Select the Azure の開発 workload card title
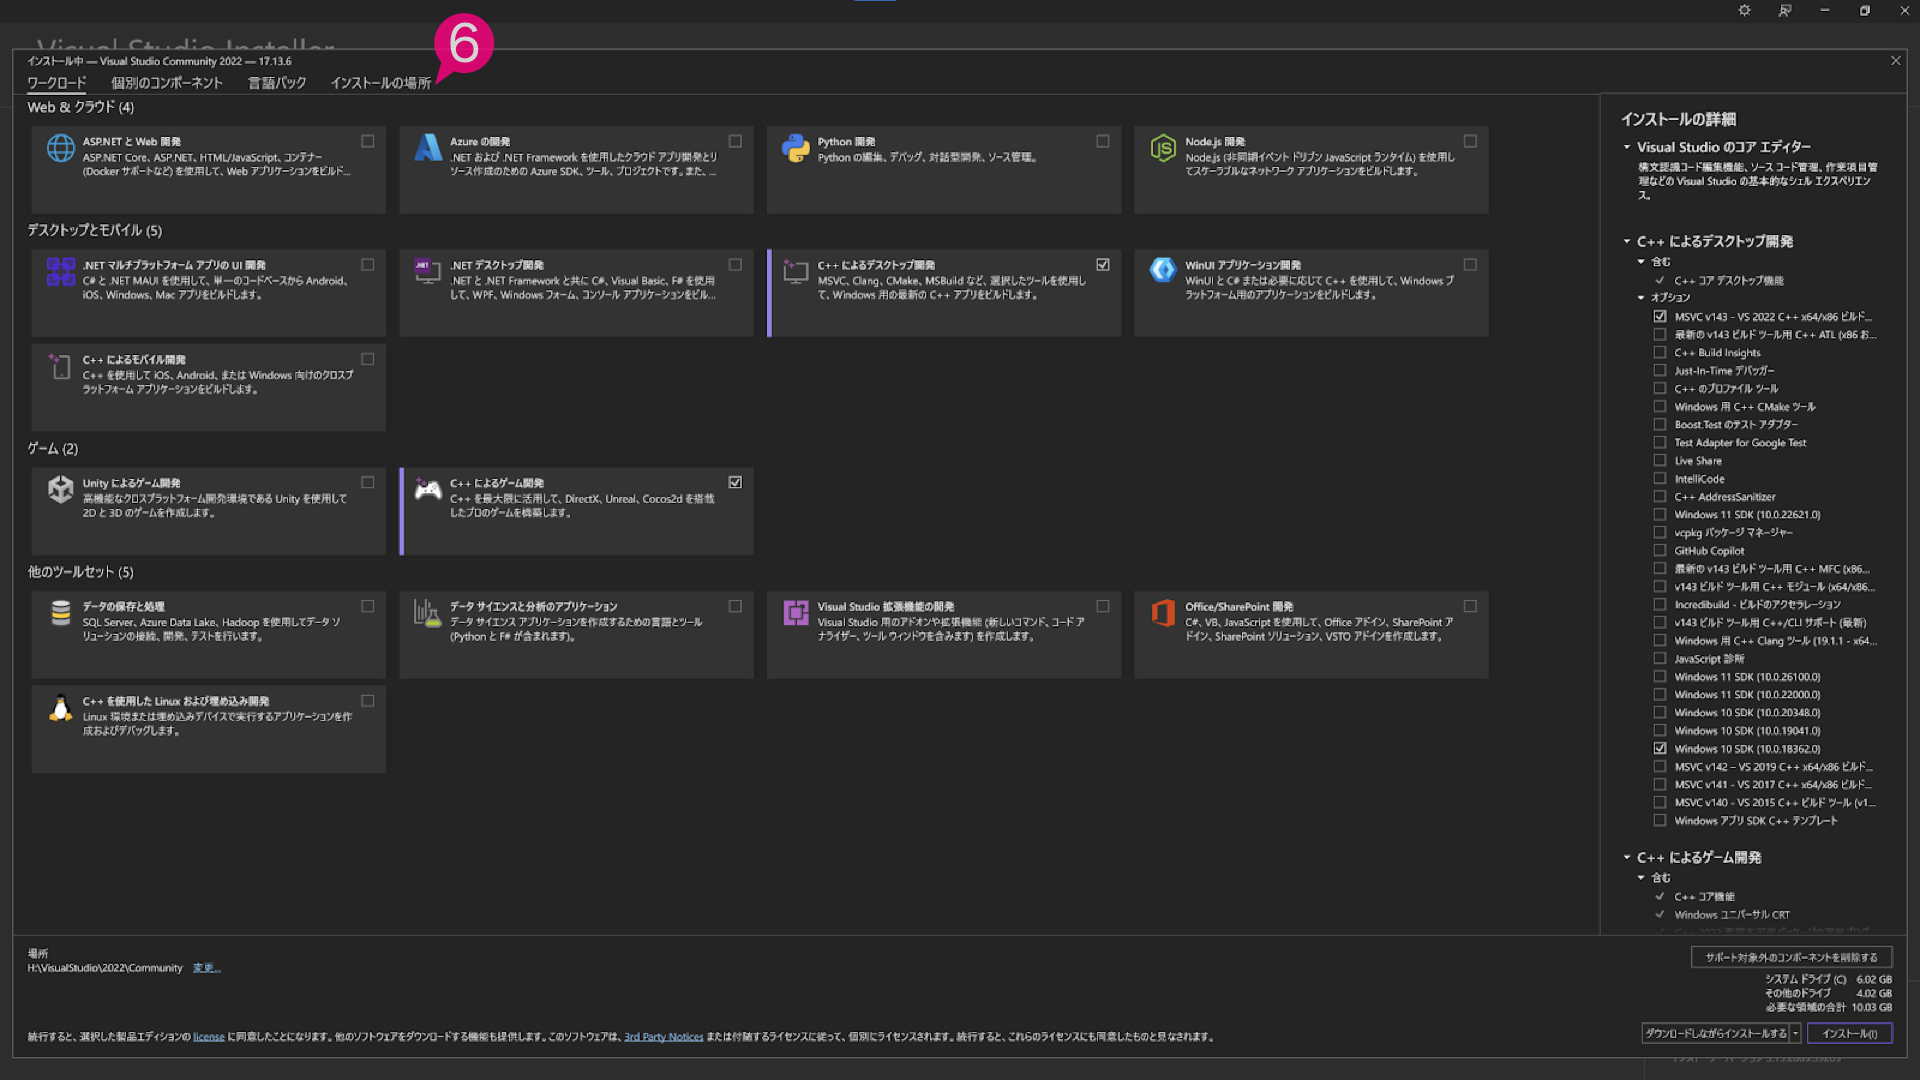Viewport: 1920px width, 1080px height. tap(480, 142)
